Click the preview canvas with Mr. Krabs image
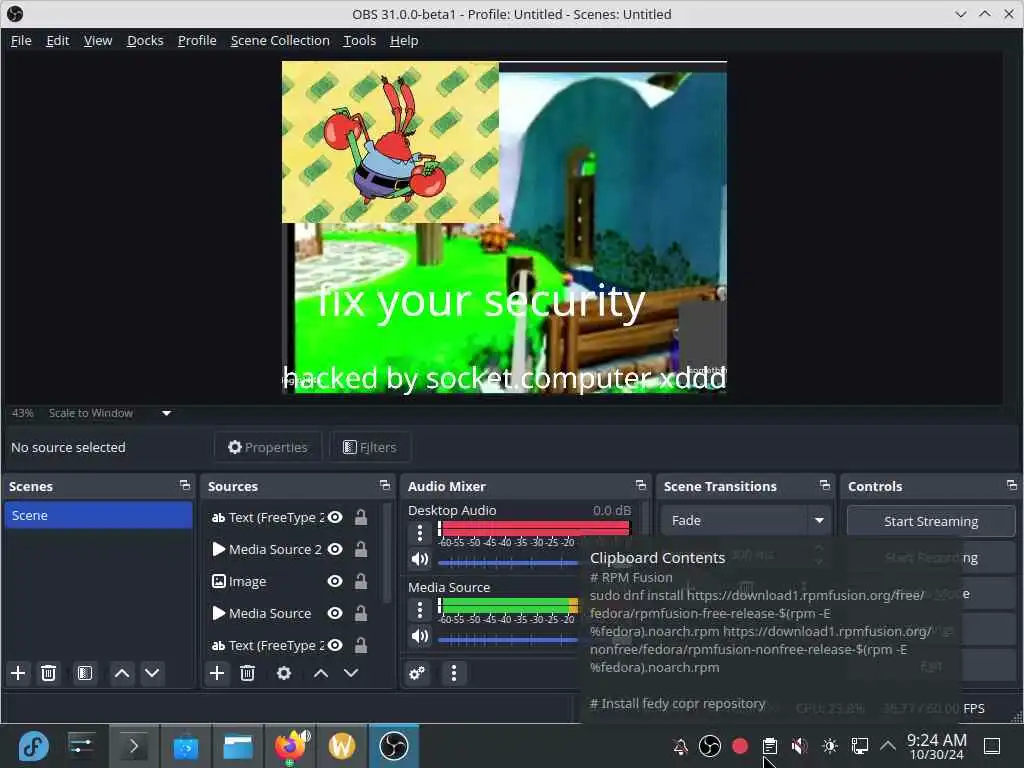 [391, 142]
